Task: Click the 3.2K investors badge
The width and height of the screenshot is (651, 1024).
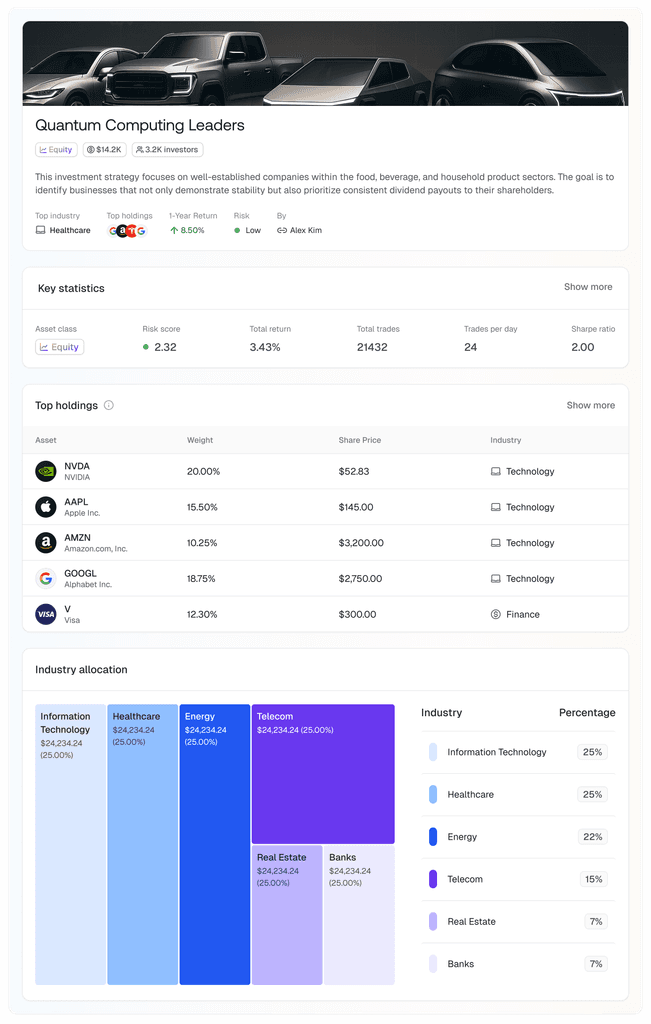Action: (167, 150)
